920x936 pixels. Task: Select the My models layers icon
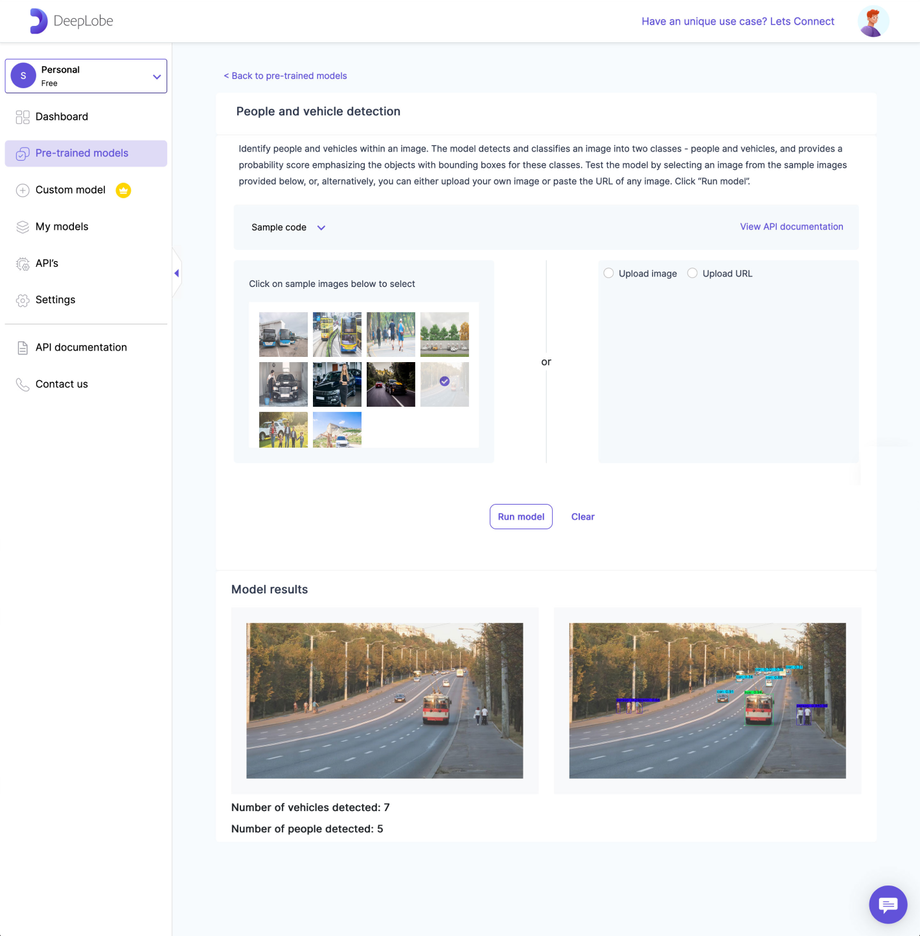[21, 227]
